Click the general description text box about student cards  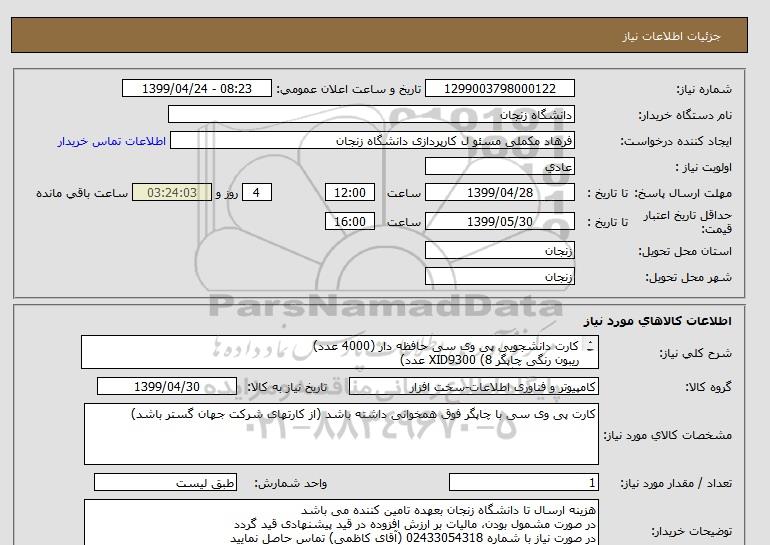[x=340, y=353]
